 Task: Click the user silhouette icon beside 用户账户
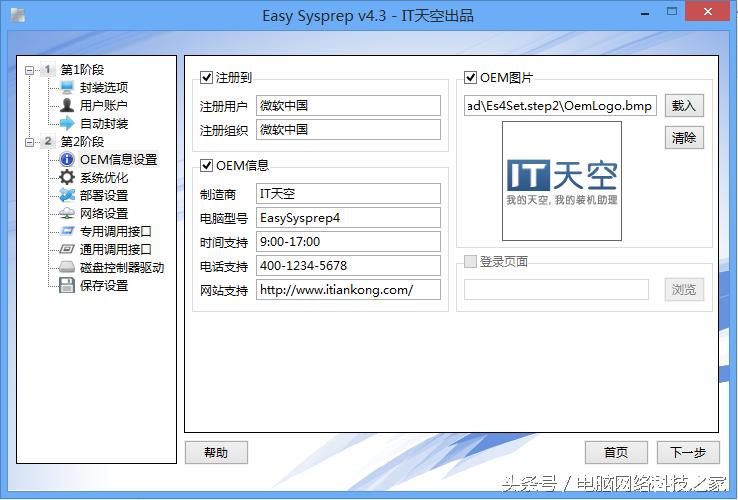(67, 105)
